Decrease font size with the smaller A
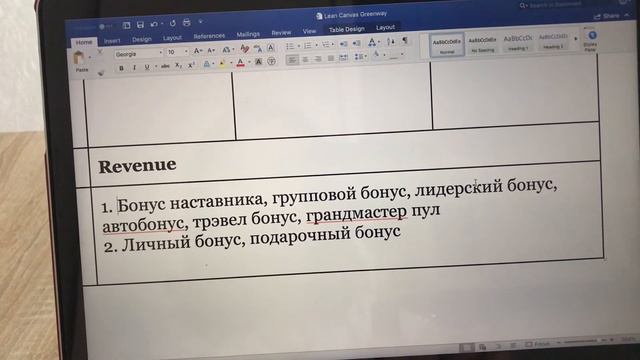This screenshot has width=640, height=360. click(x=211, y=51)
